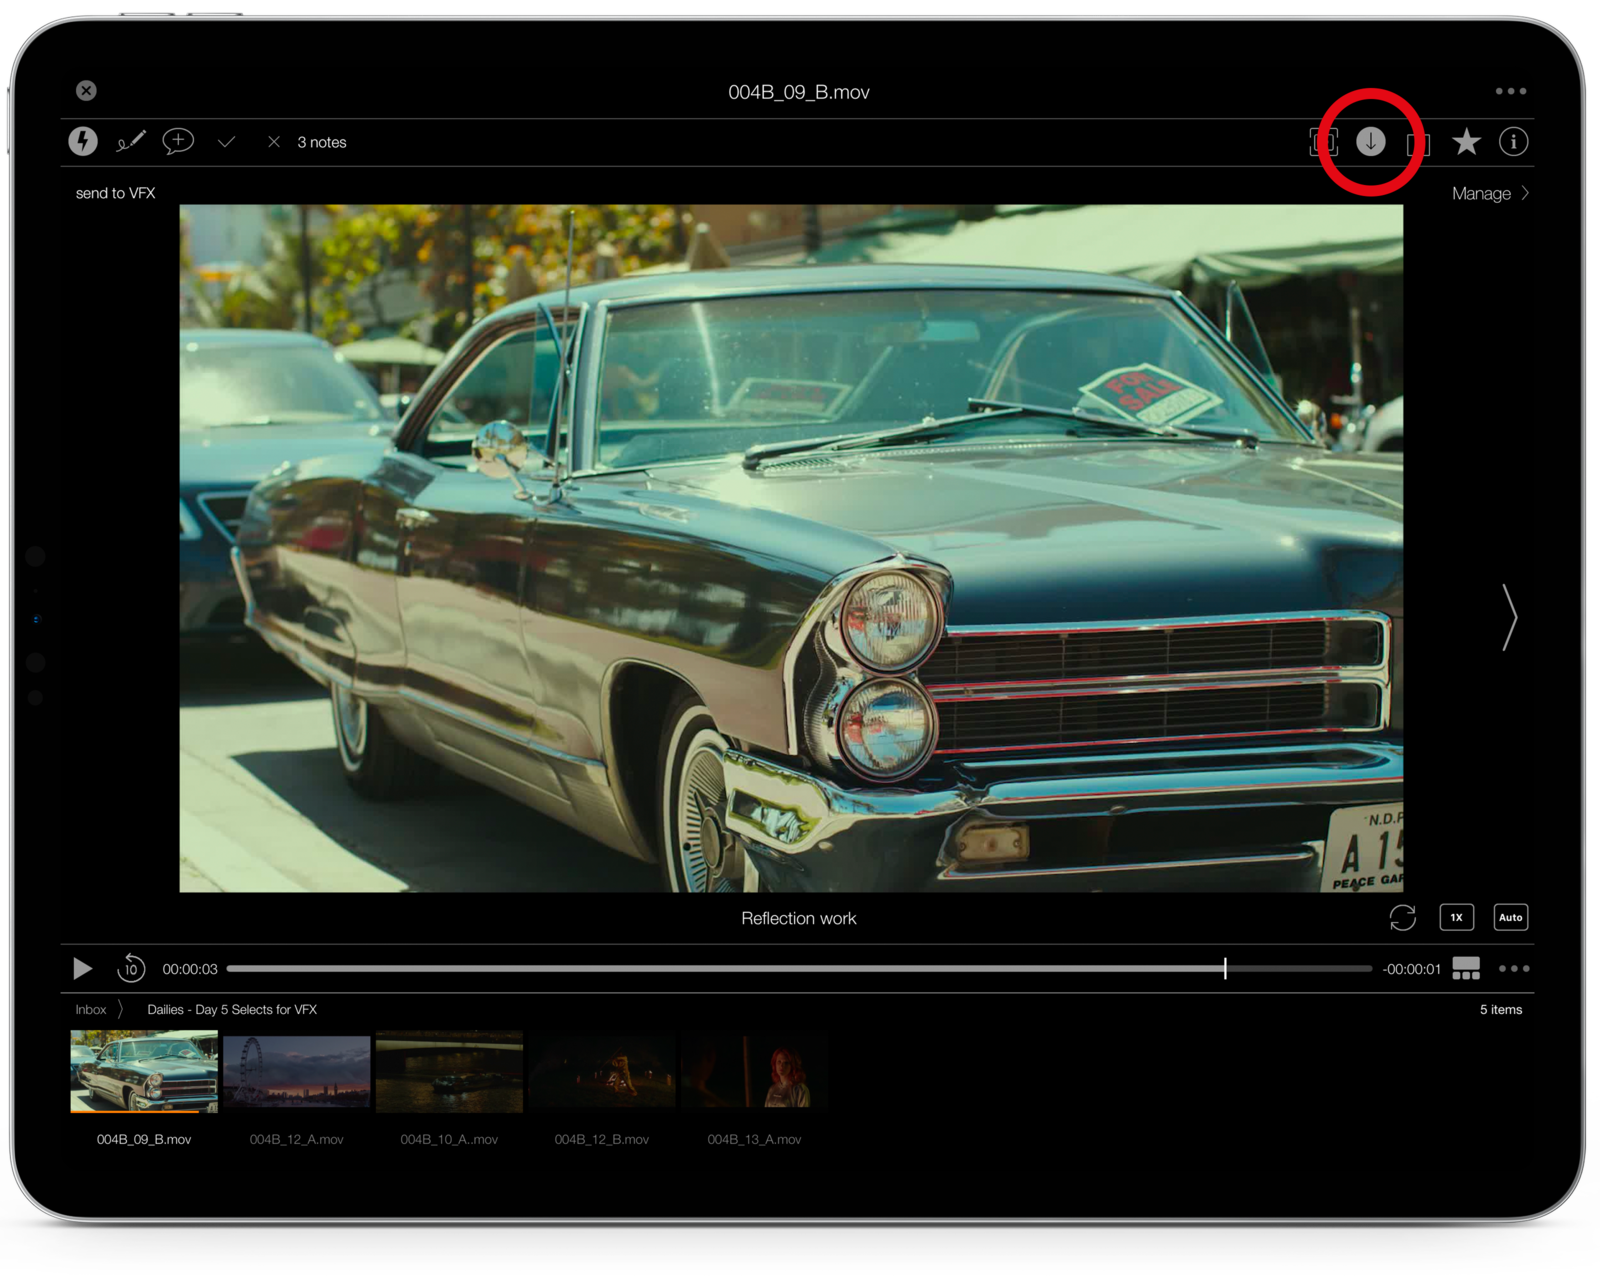Close the clip viewer with the X icon

[x=87, y=91]
